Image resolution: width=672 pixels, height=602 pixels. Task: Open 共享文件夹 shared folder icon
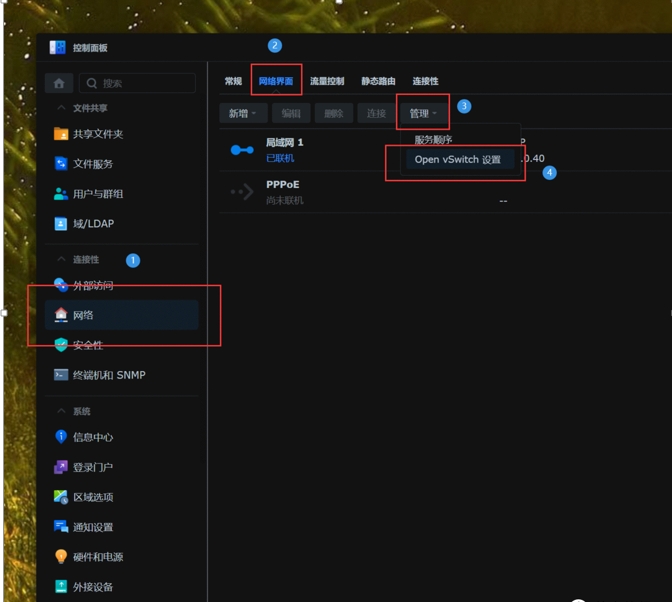[61, 134]
